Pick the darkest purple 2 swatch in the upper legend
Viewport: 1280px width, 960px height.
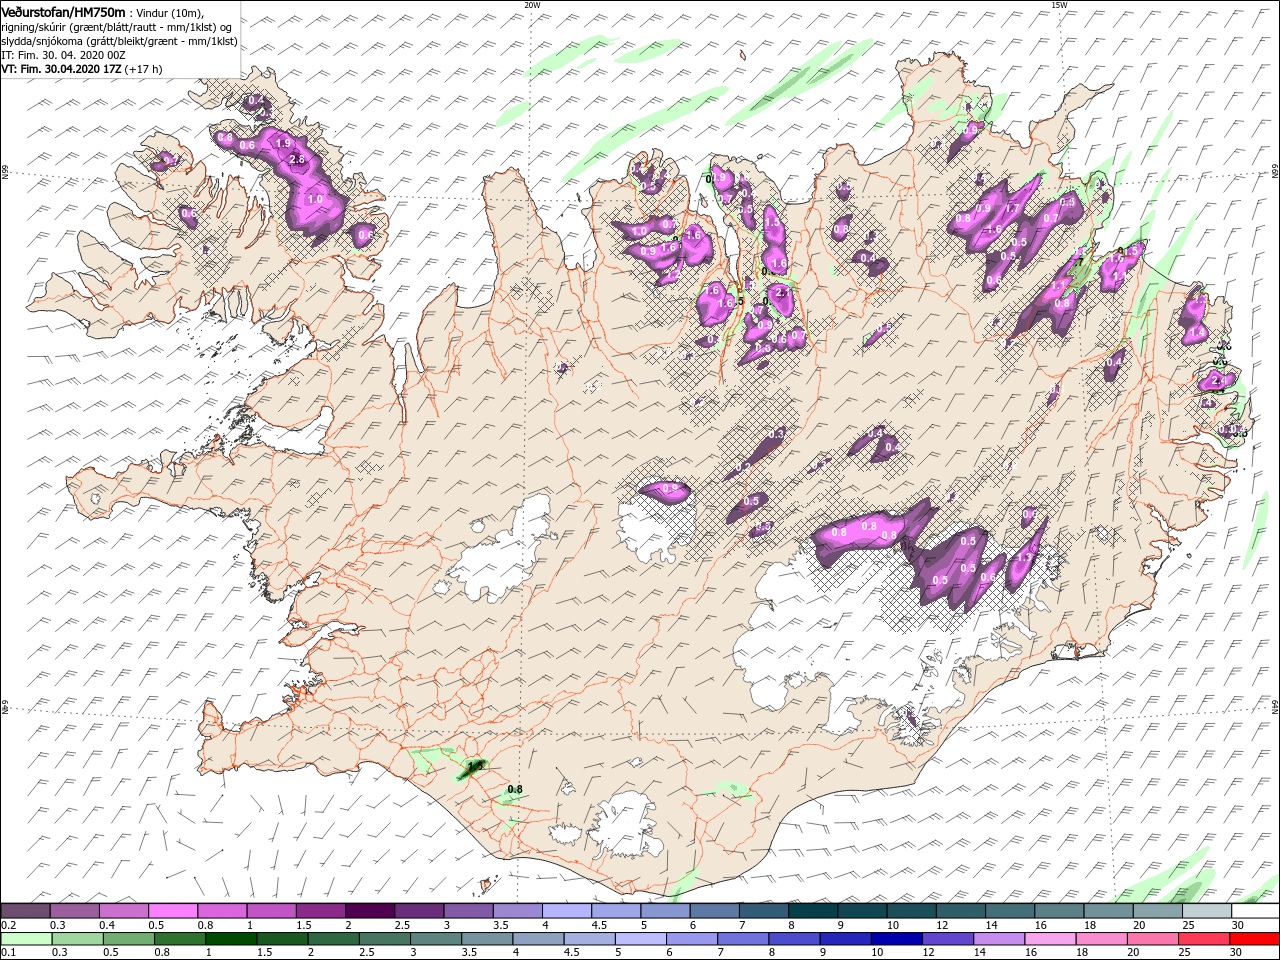point(369,911)
